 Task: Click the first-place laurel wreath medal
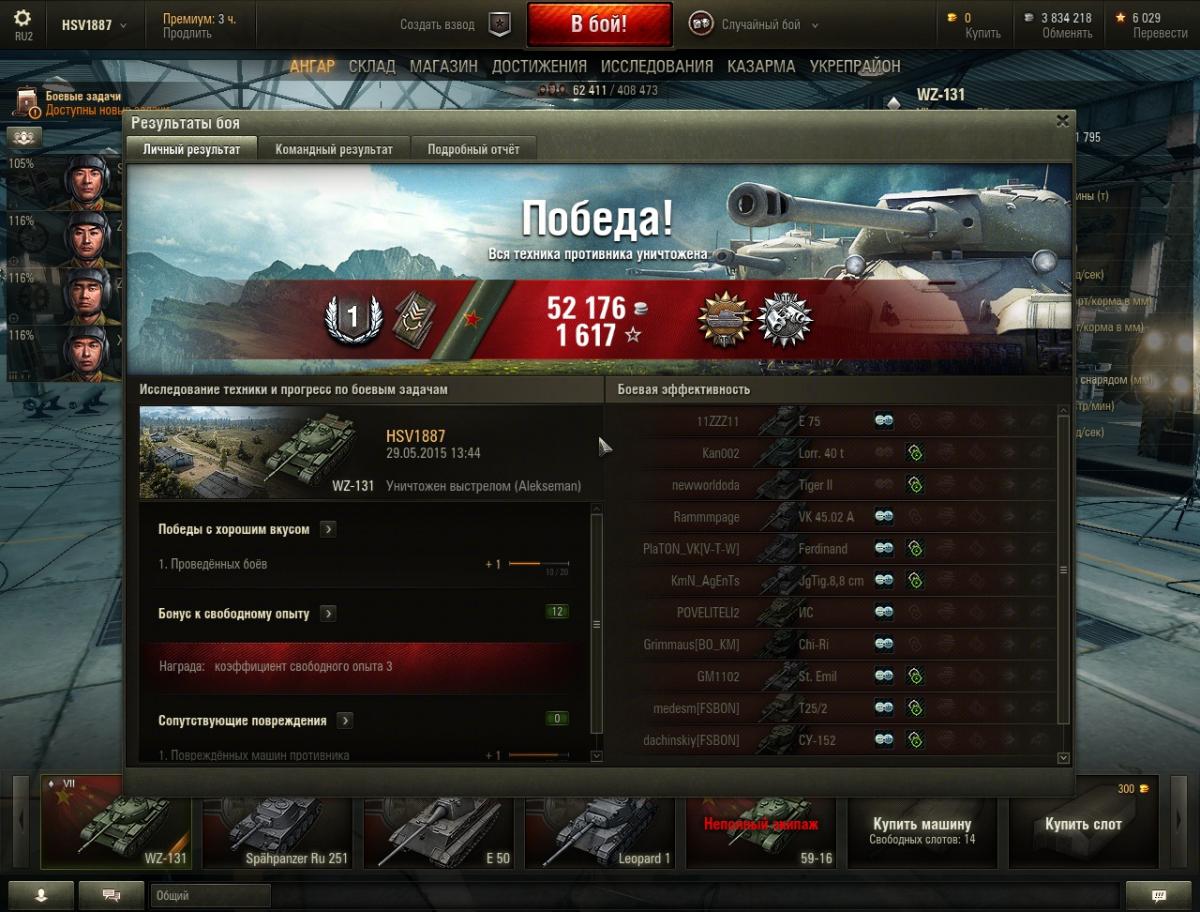coord(352,319)
